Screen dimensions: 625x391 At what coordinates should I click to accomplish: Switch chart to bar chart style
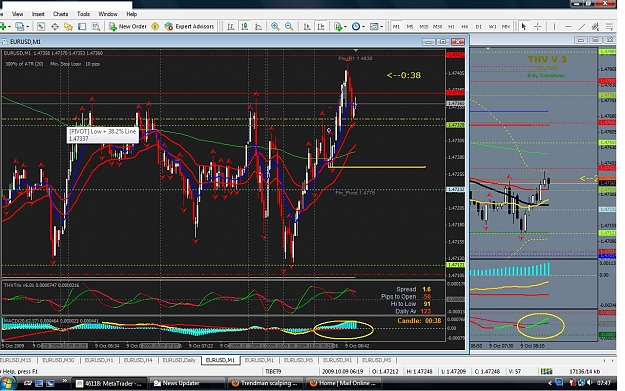(x=231, y=27)
